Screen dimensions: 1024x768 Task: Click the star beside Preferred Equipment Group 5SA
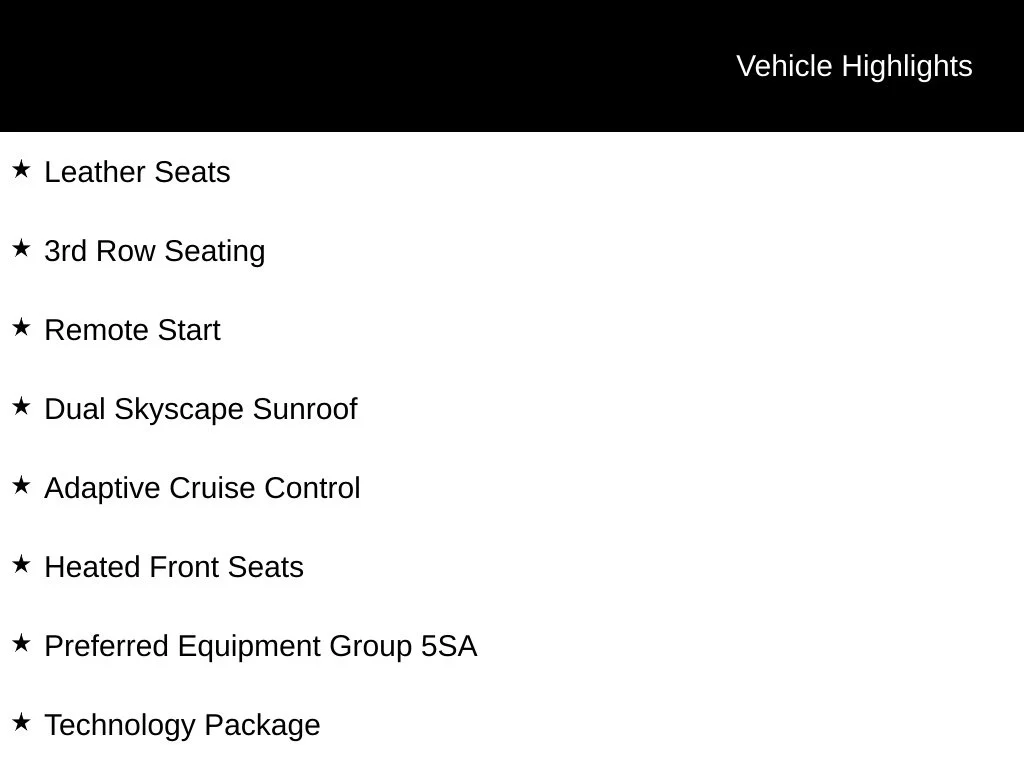tap(21, 643)
